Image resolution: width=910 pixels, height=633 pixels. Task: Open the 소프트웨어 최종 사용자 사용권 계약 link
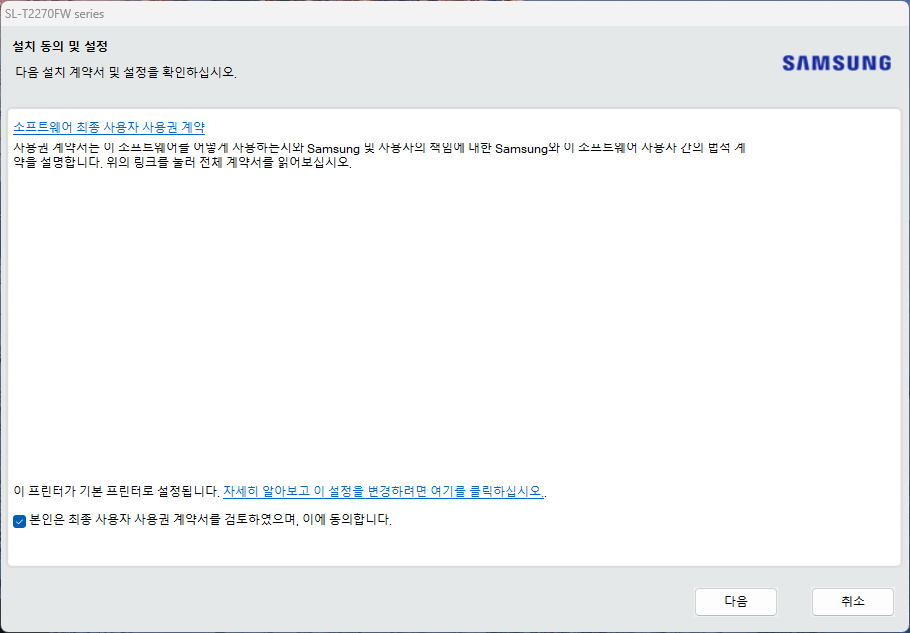(x=109, y=127)
